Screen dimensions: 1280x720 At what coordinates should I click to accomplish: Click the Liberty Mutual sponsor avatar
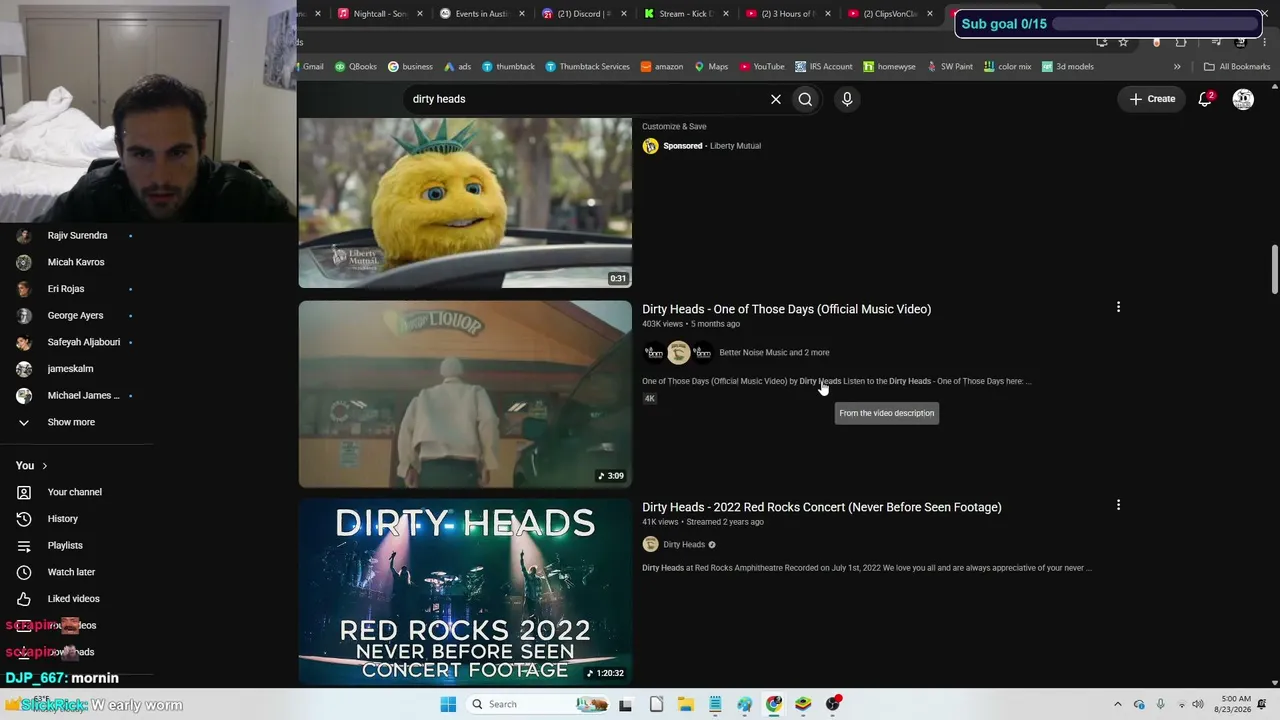pos(650,146)
